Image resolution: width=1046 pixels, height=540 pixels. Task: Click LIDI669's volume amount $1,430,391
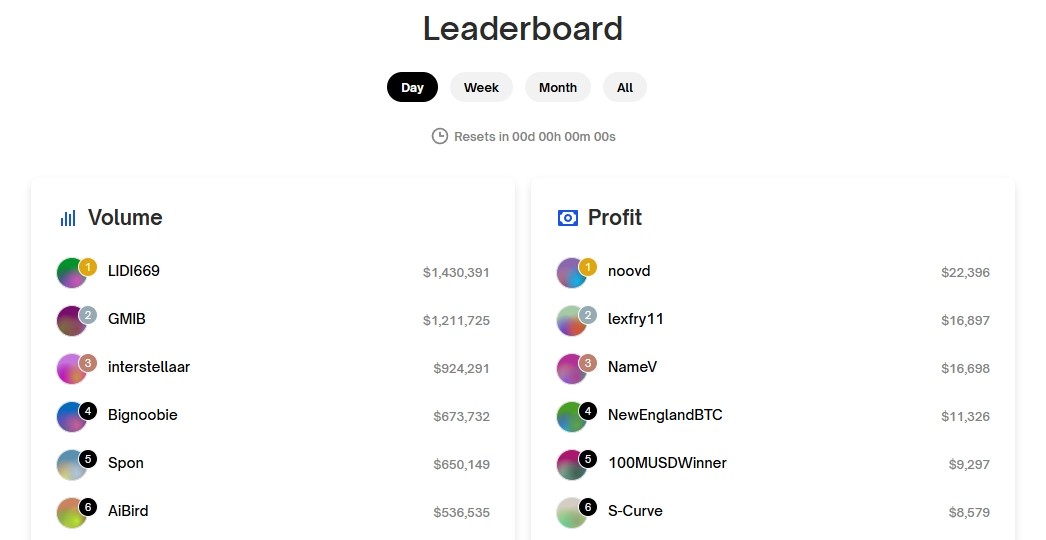(456, 272)
